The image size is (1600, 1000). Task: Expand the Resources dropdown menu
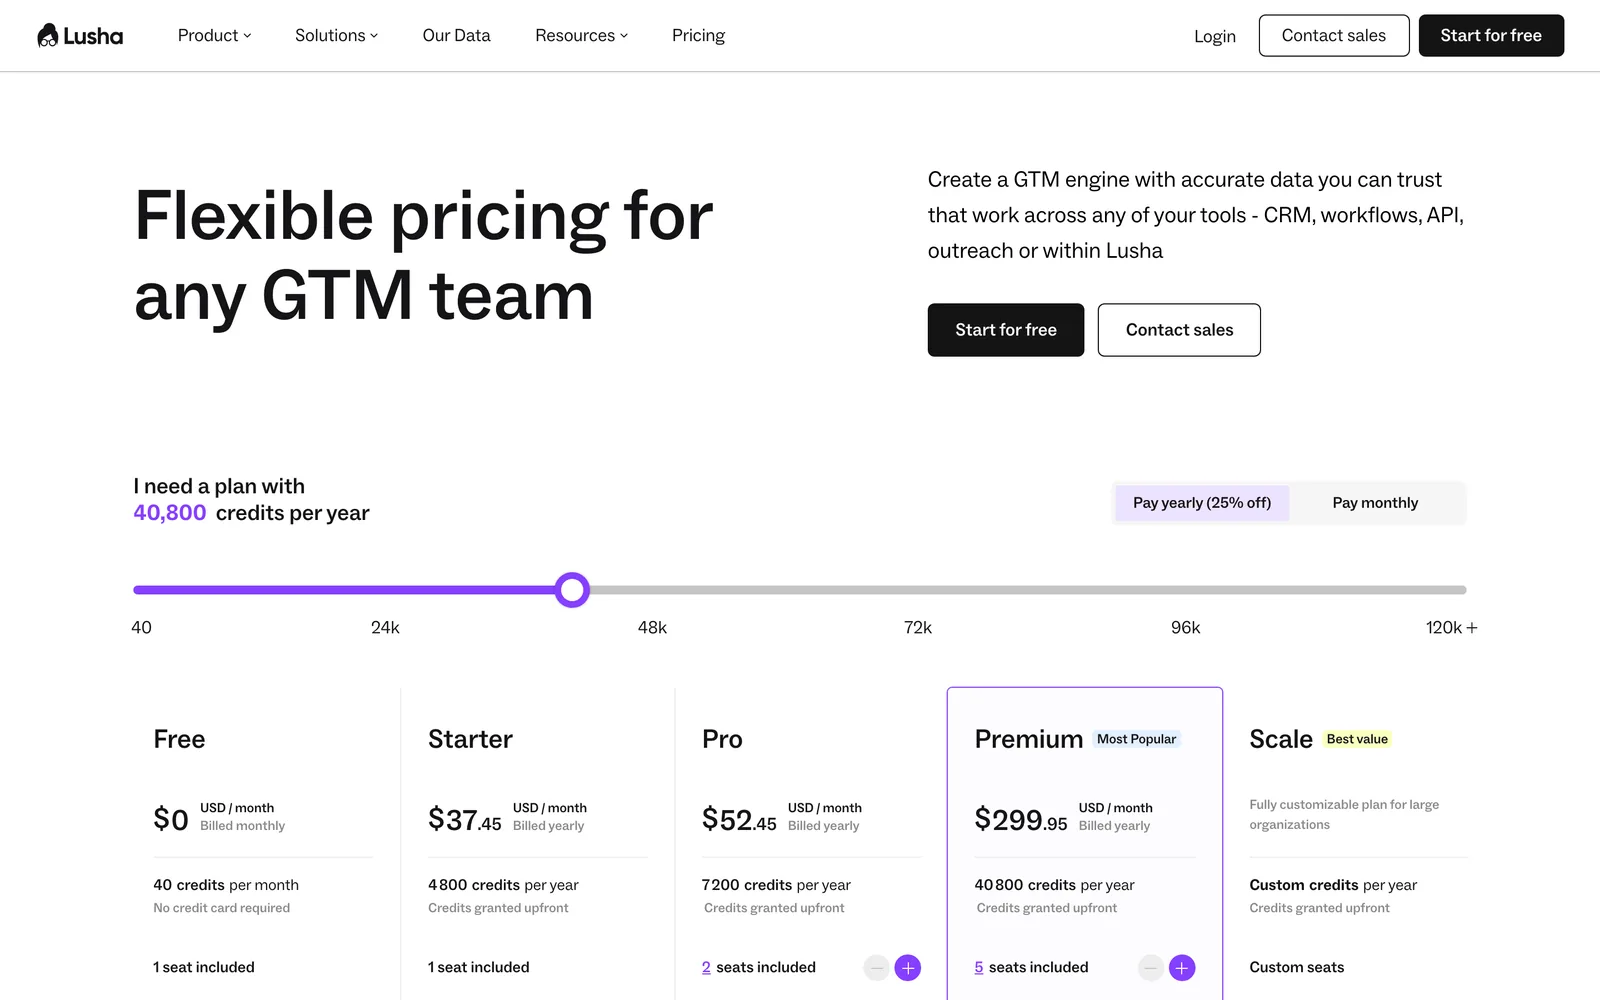pyautogui.click(x=581, y=36)
